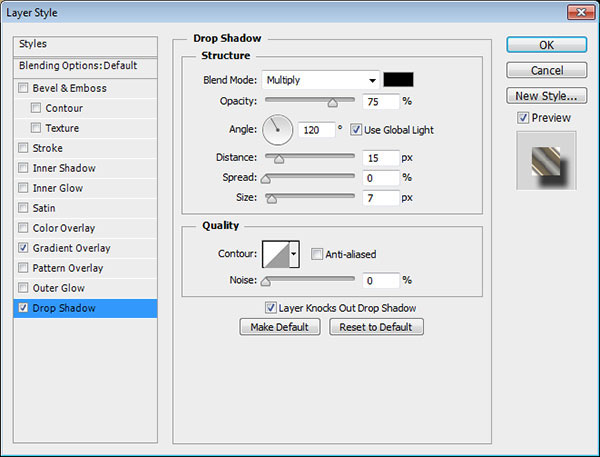Enable the Outer Glow checkbox
This screenshot has height=457, width=600.
coord(23,287)
